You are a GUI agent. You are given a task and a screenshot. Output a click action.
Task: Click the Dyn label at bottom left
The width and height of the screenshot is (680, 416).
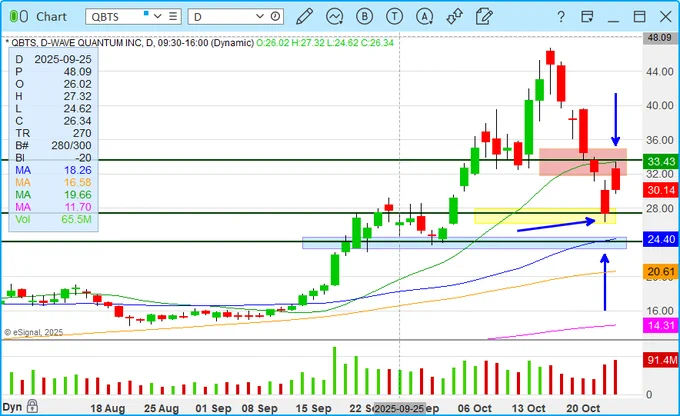pos(13,407)
